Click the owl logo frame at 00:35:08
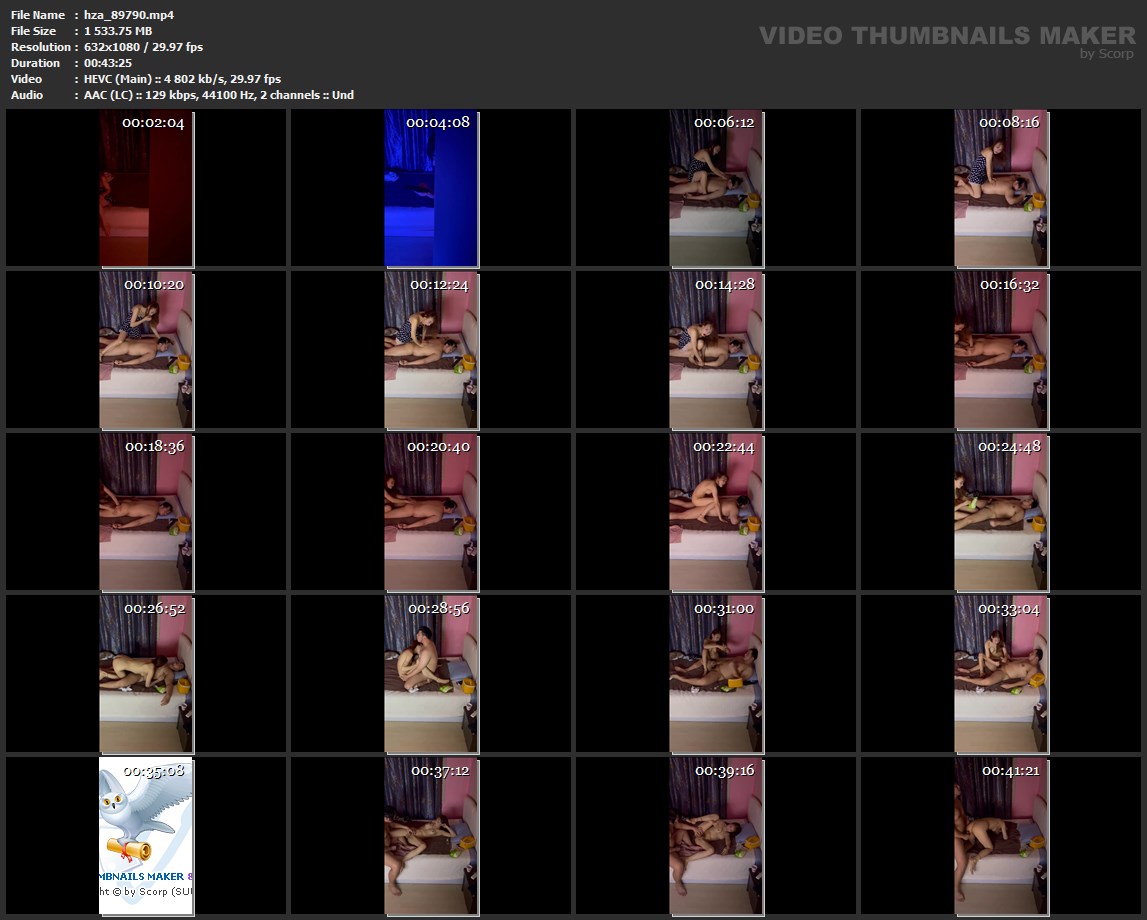 146,836
